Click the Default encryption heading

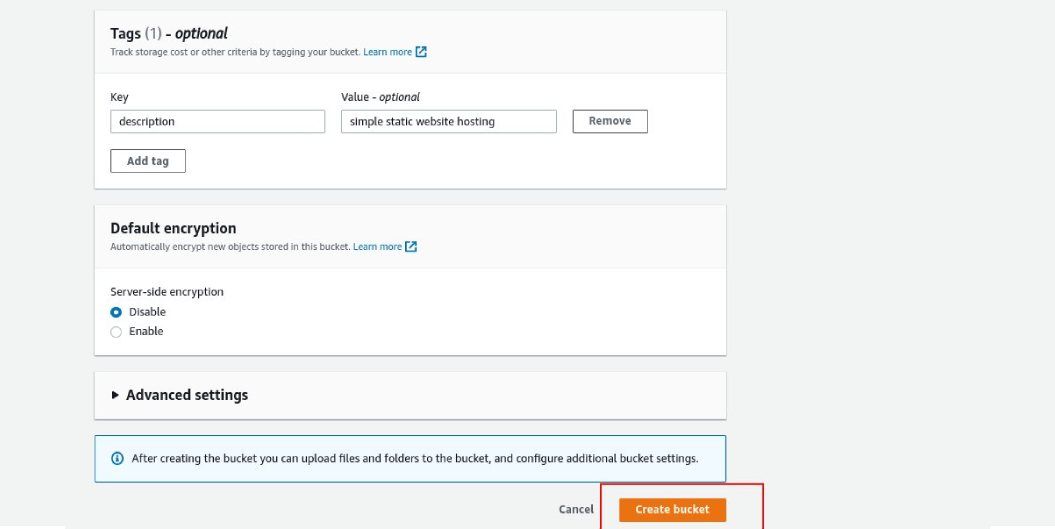[173, 228]
